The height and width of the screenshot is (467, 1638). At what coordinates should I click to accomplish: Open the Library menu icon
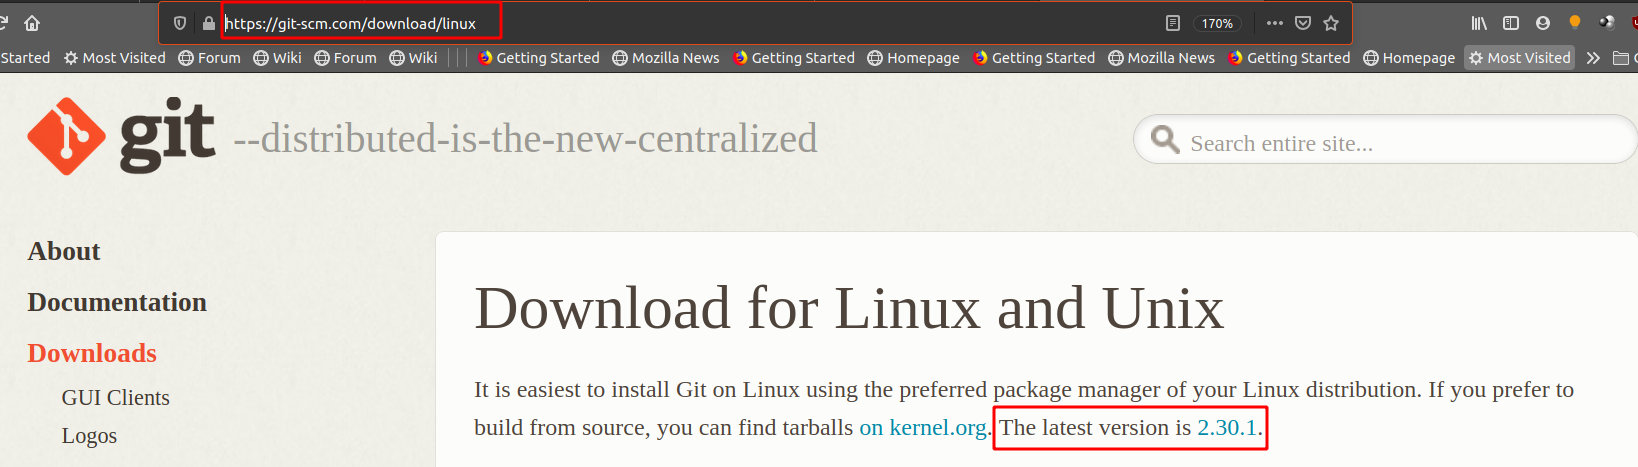tap(1479, 23)
